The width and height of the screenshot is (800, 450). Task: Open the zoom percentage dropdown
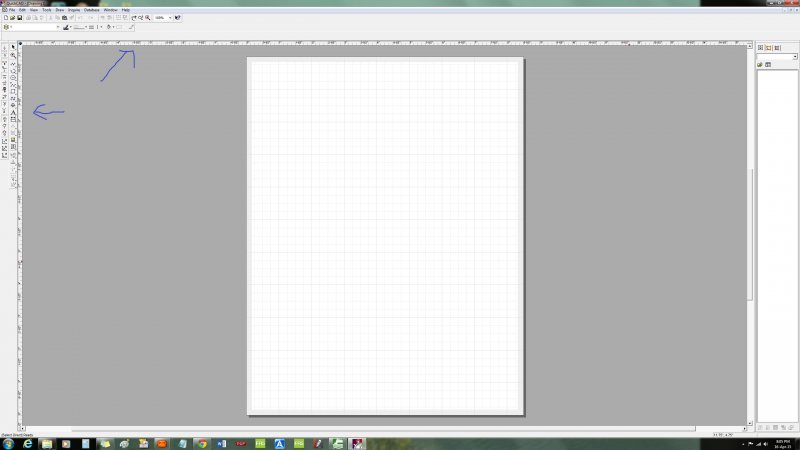click(170, 18)
